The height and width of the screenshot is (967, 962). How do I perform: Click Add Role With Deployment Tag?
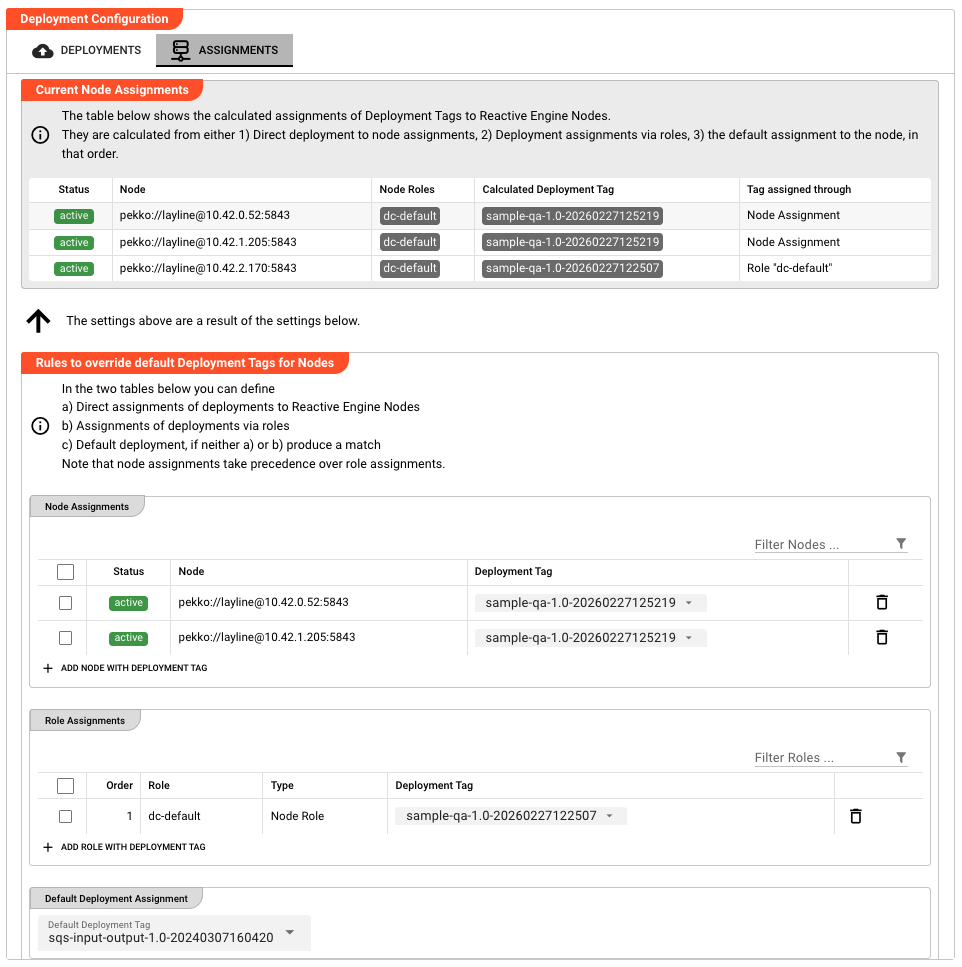point(124,847)
